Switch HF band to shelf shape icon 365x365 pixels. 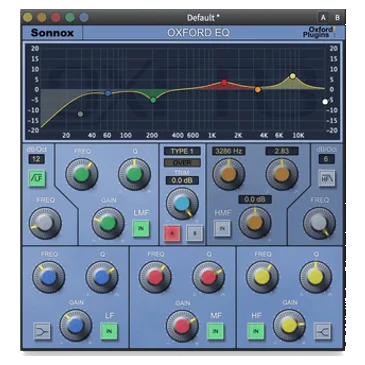click(323, 331)
